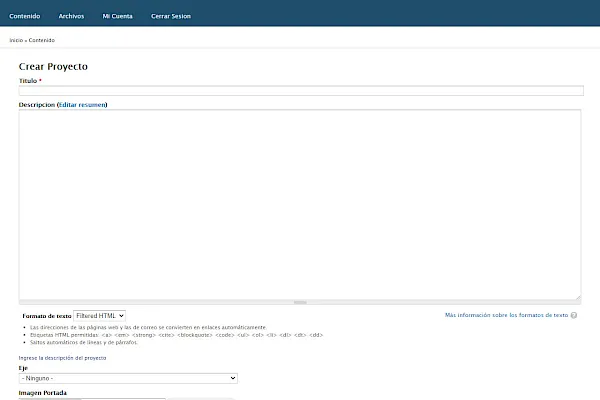Click the 'Ingrese la descripción del proyecto' help text
This screenshot has height=400, width=600.
(x=62, y=358)
